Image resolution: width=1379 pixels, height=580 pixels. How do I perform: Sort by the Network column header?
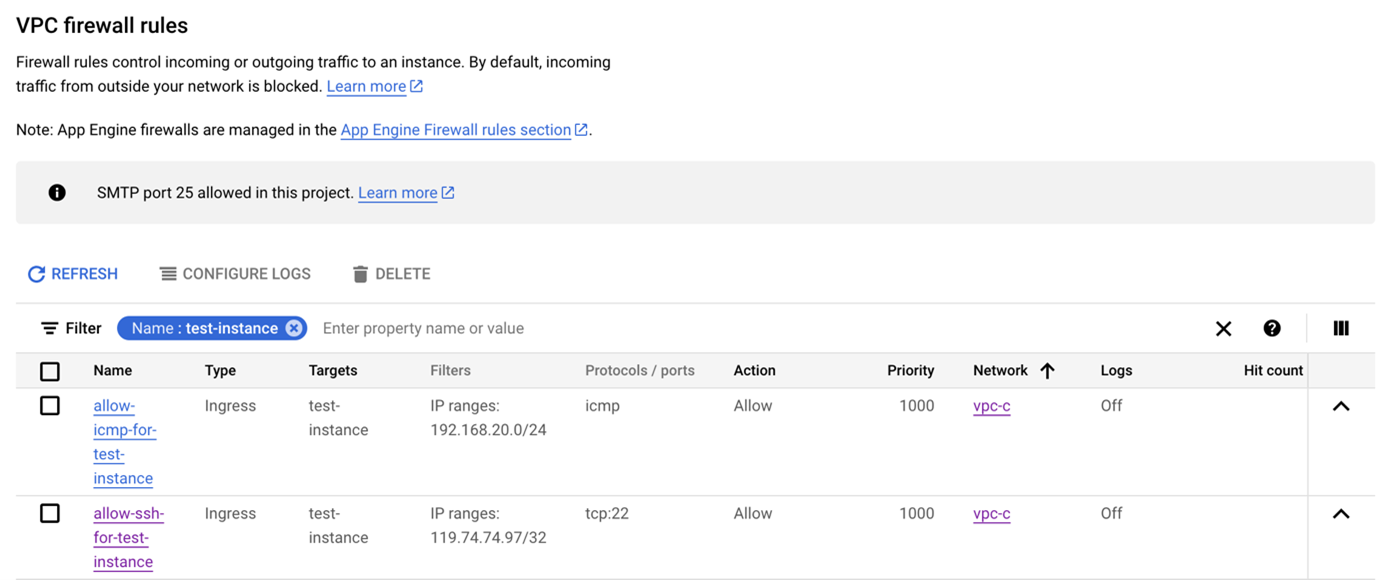coord(1001,371)
